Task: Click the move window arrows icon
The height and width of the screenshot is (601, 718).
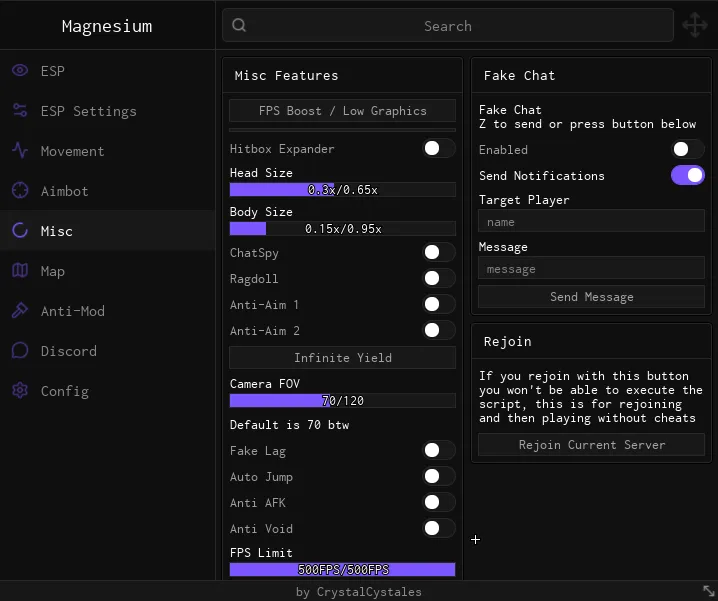Action: tap(695, 25)
